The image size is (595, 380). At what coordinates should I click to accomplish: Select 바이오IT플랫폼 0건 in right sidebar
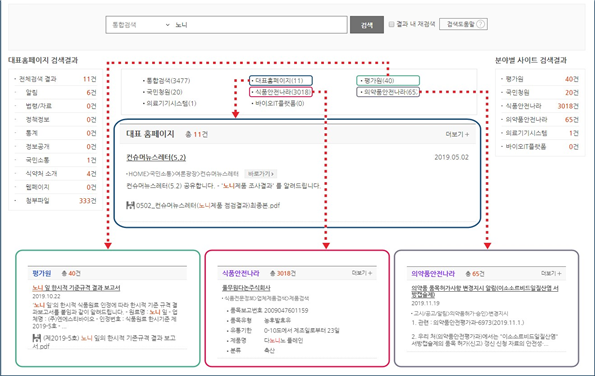point(540,147)
